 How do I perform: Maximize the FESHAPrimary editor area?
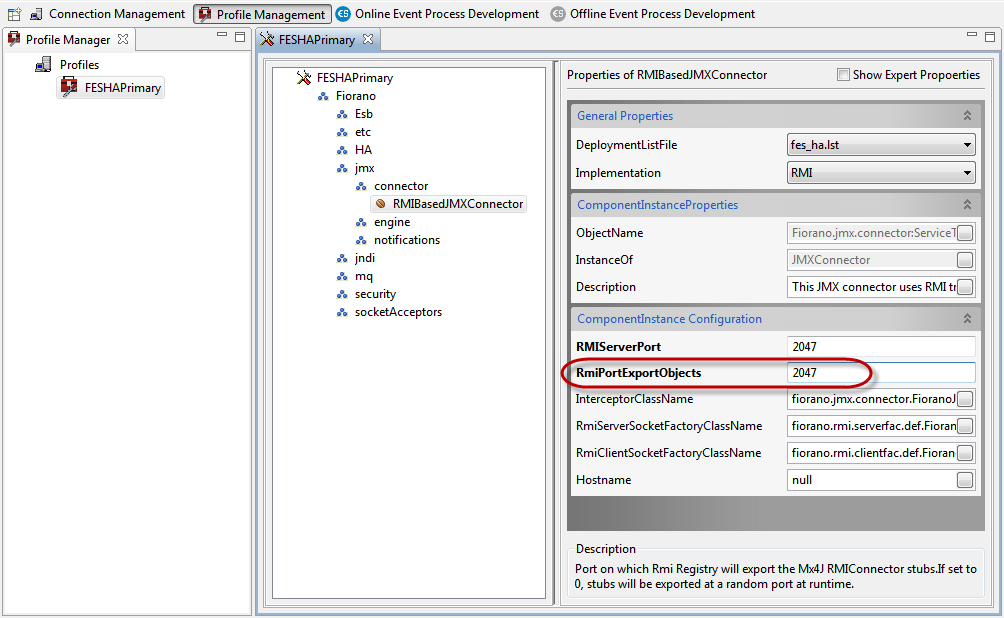point(990,37)
